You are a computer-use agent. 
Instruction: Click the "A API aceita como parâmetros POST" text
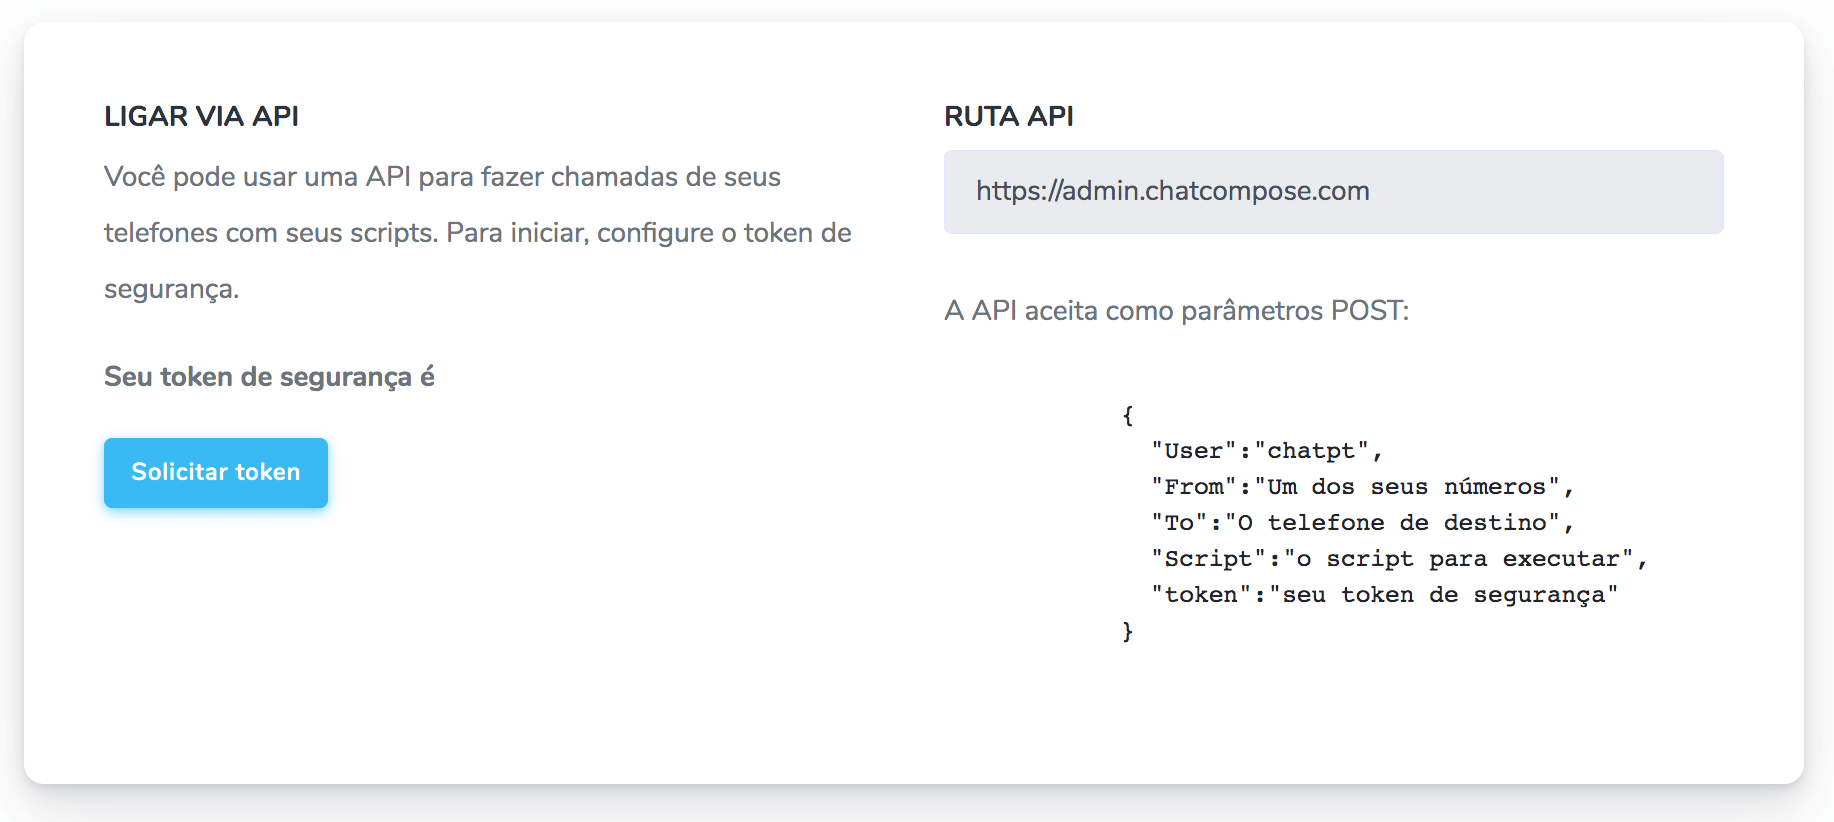coord(1176,311)
